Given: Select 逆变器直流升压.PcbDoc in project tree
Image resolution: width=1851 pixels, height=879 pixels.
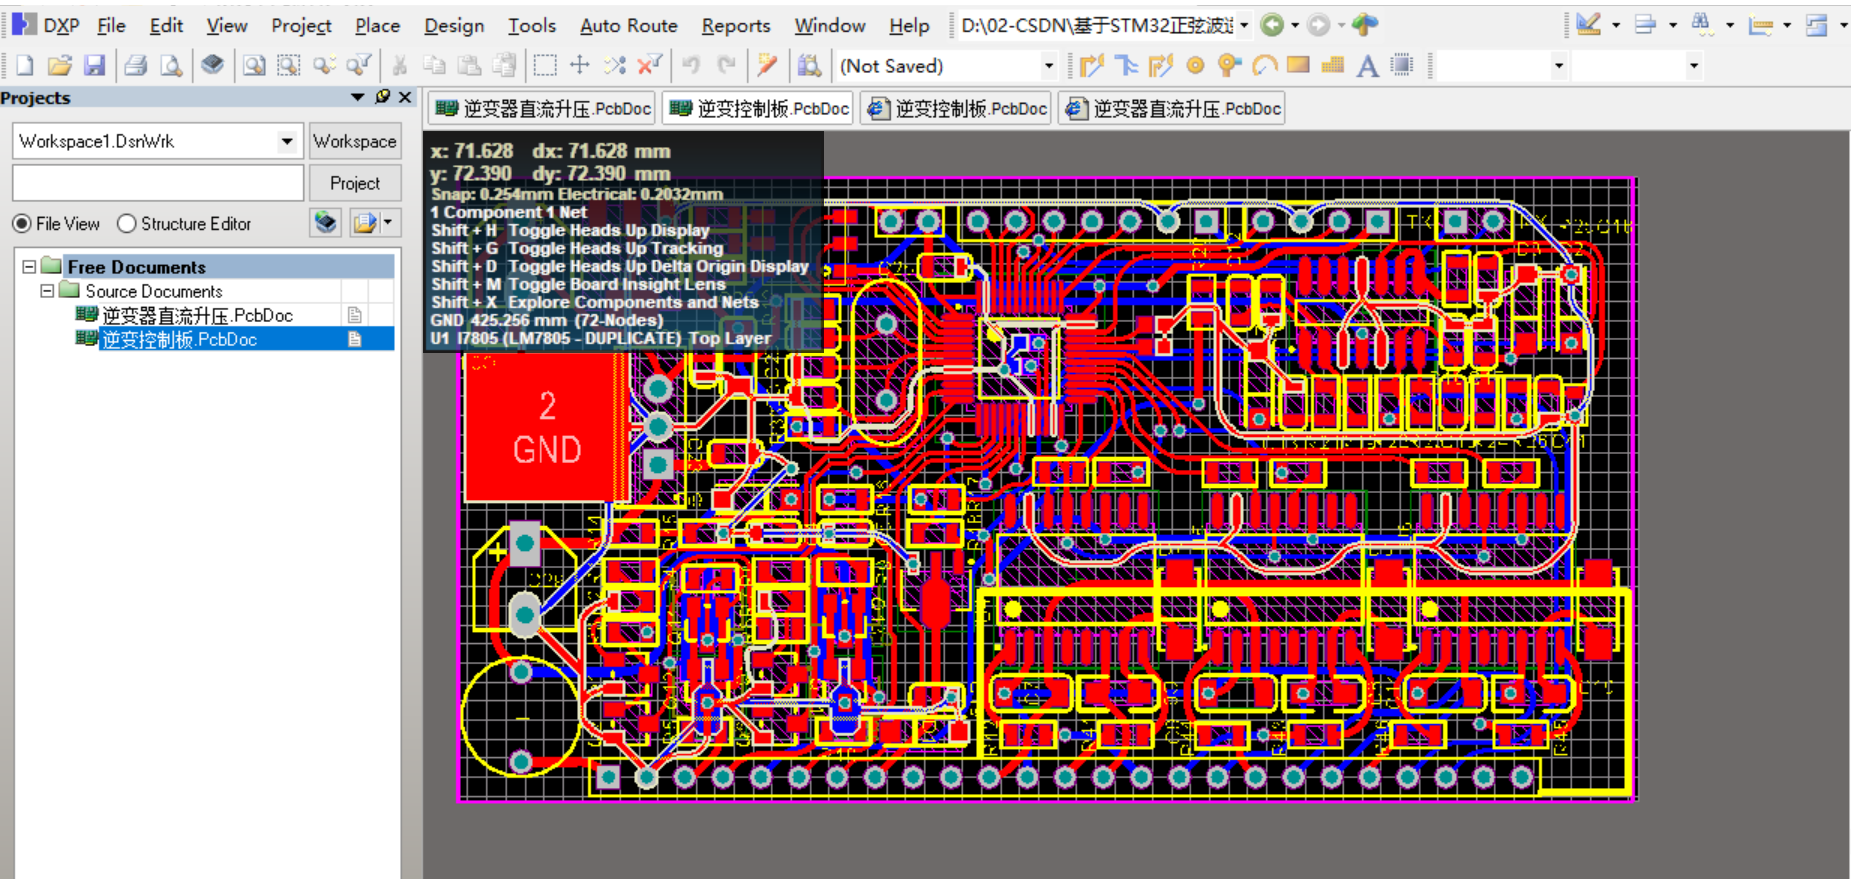Looking at the screenshot, I should [x=197, y=315].
